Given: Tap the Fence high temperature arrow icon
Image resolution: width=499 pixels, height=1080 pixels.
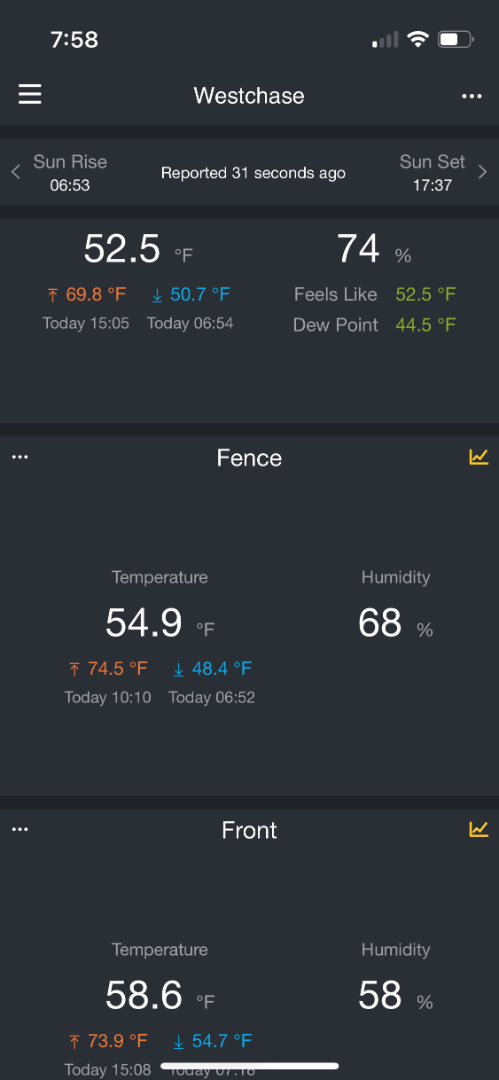Looking at the screenshot, I should [74, 669].
